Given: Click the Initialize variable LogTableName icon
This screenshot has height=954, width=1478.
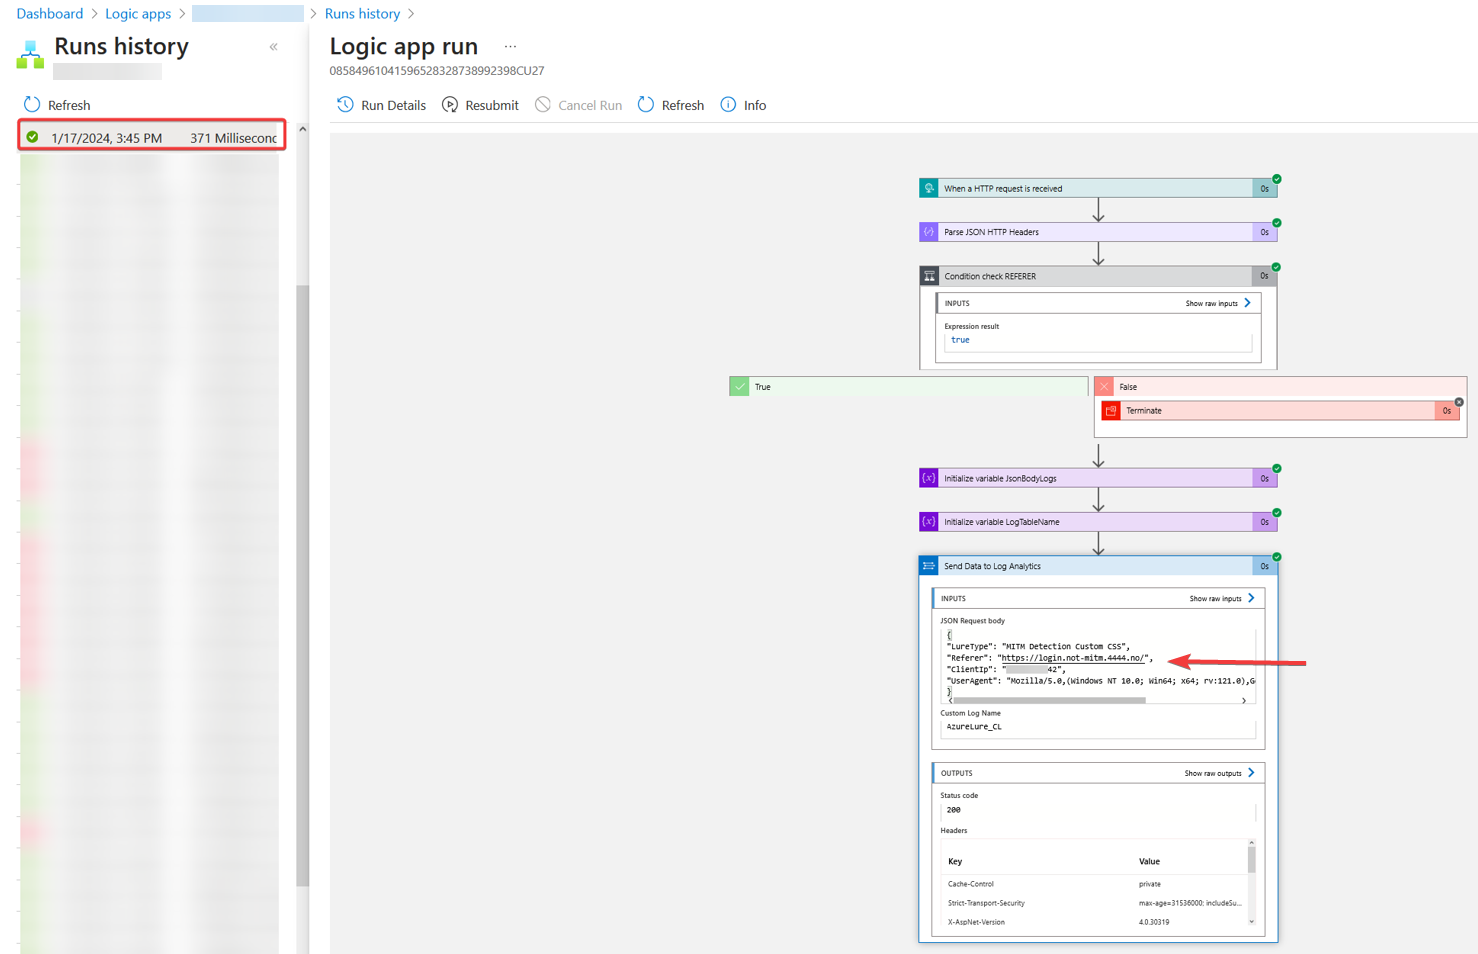Looking at the screenshot, I should click(929, 522).
